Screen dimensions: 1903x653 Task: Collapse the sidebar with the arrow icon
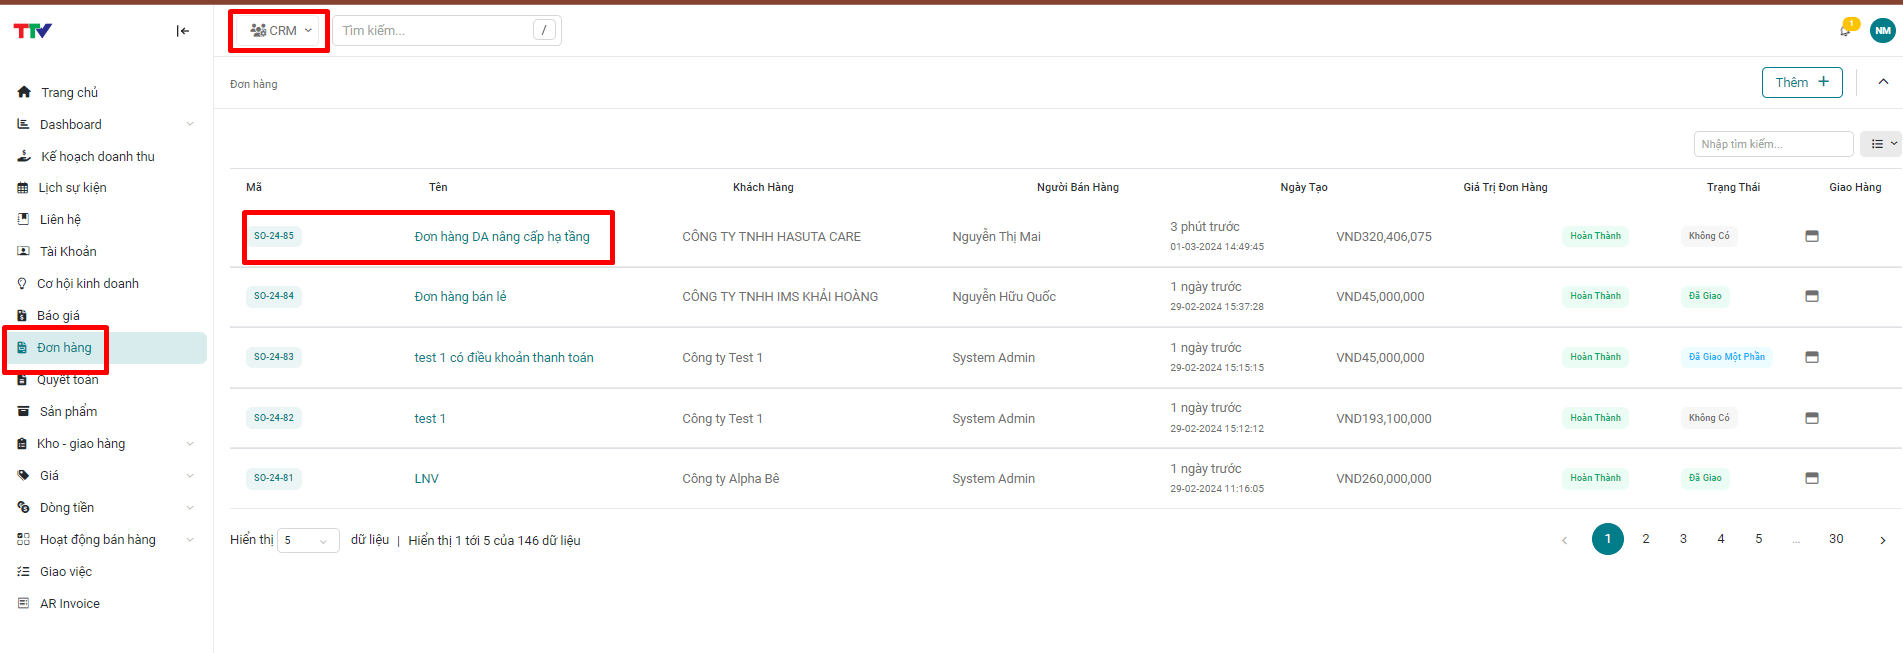(182, 31)
